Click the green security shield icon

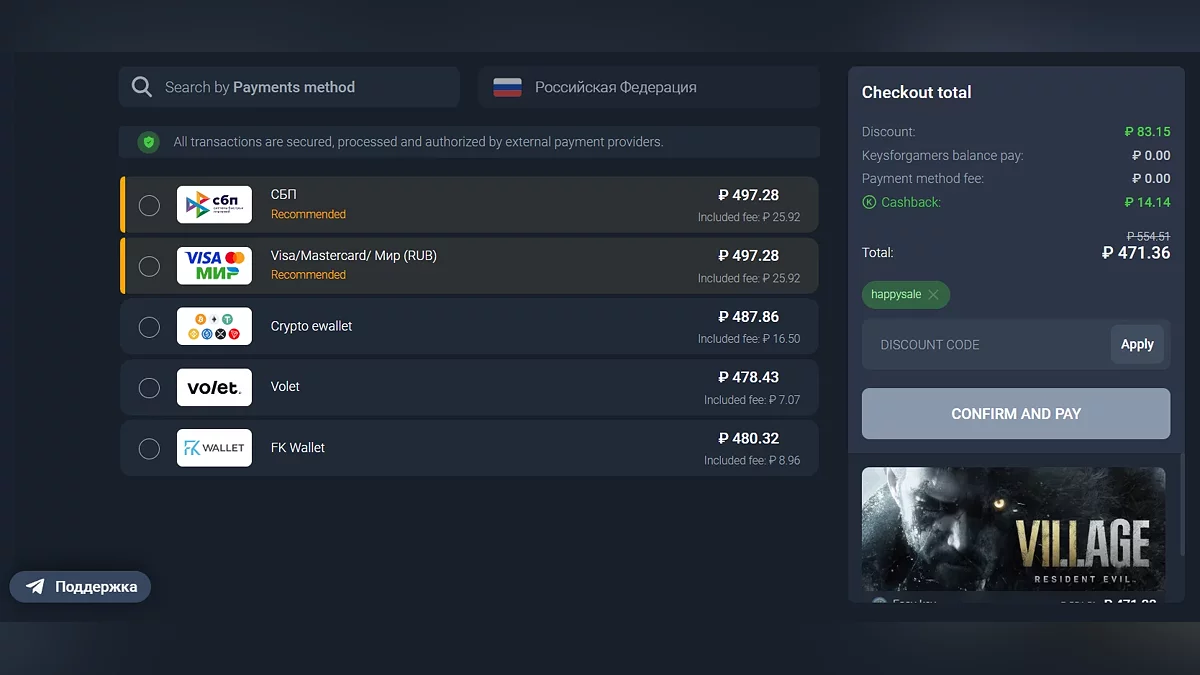click(149, 142)
